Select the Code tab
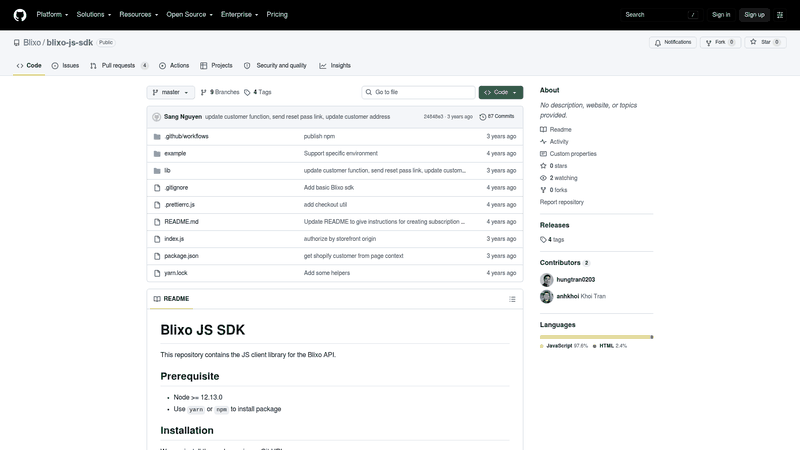The width and height of the screenshot is (800, 450). click(29, 66)
